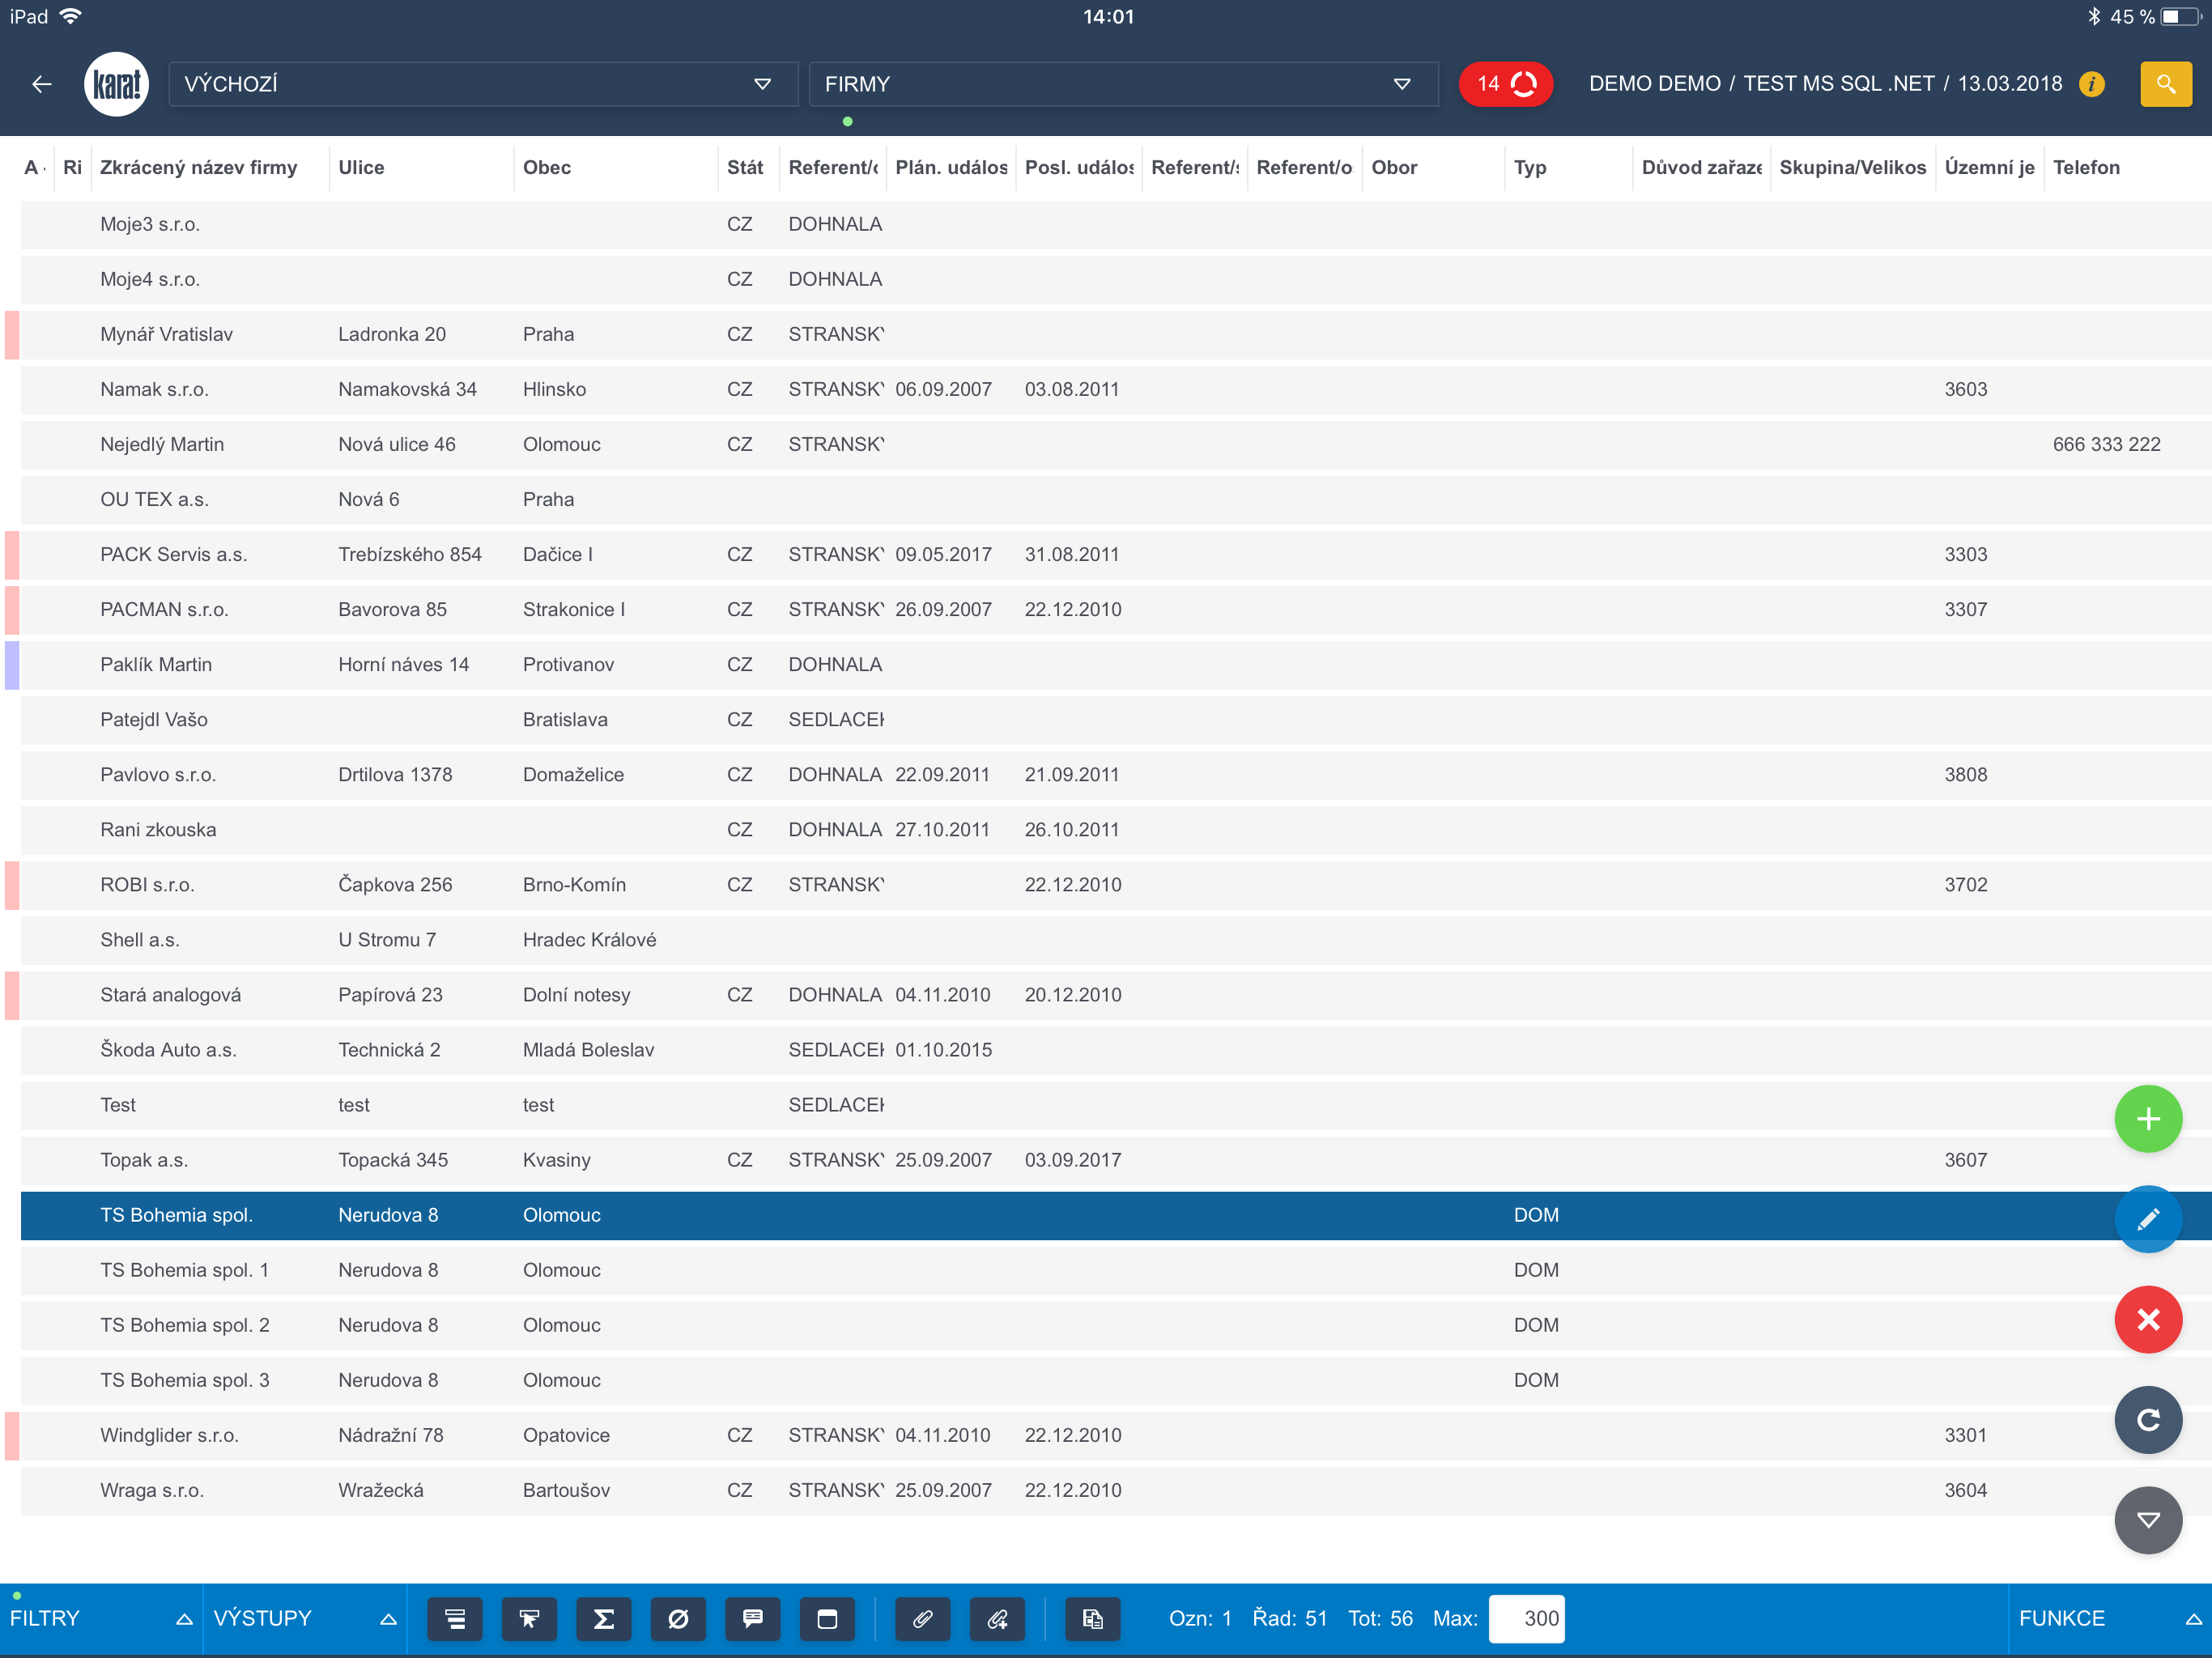Screen dimensions: 2212x1658
Task: Select the PACMAN s.r.o. row
Action: tap(1116, 609)
